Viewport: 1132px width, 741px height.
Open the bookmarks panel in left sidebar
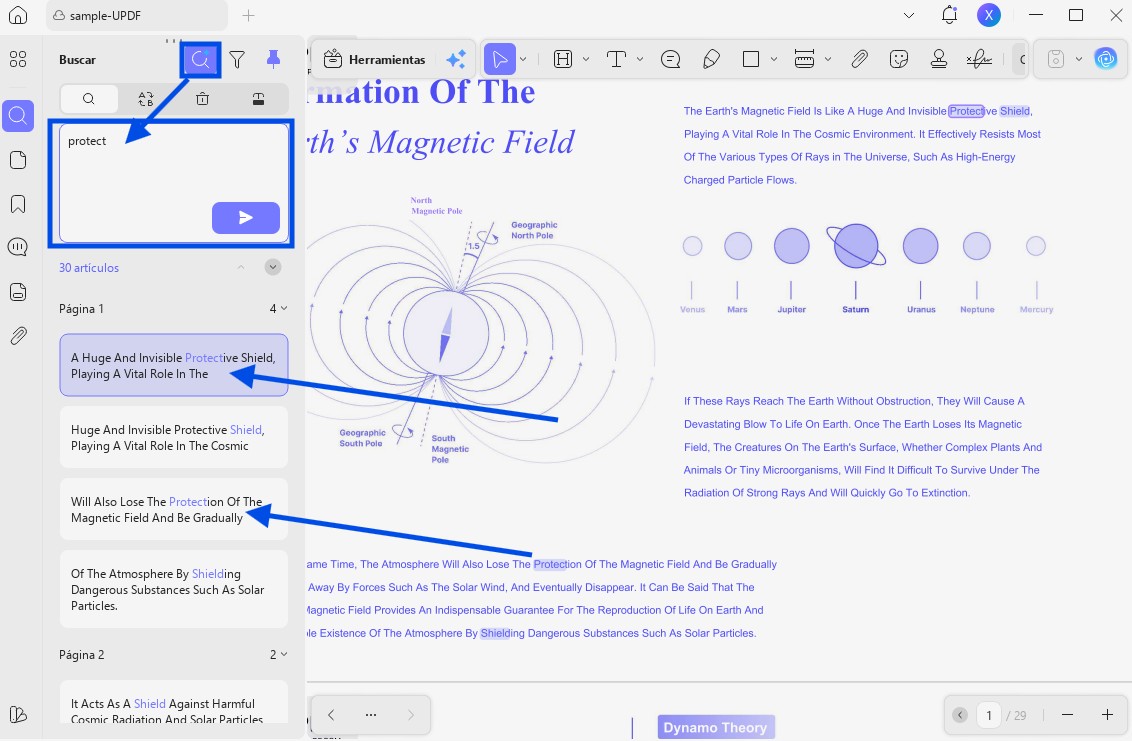tap(18, 204)
